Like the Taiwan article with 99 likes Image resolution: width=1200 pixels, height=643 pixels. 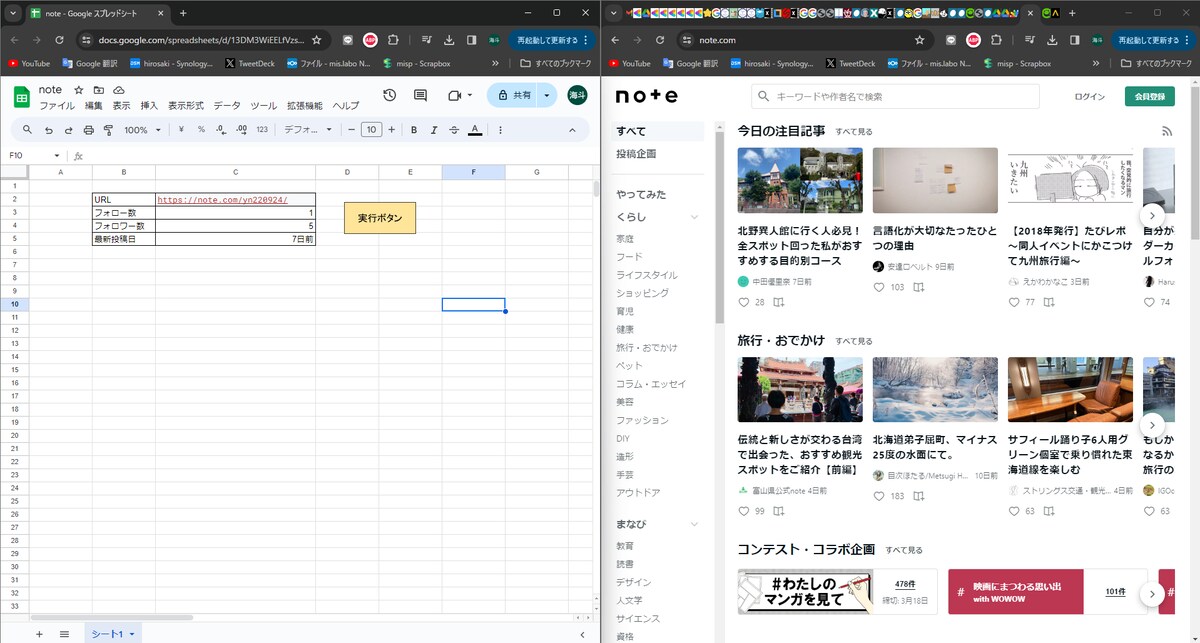(x=743, y=511)
